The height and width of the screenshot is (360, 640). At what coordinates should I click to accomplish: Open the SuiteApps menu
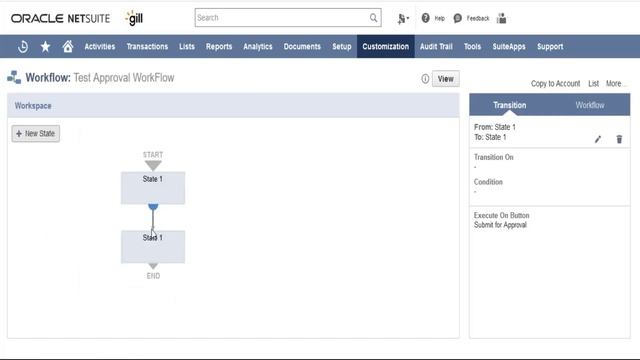tap(509, 47)
